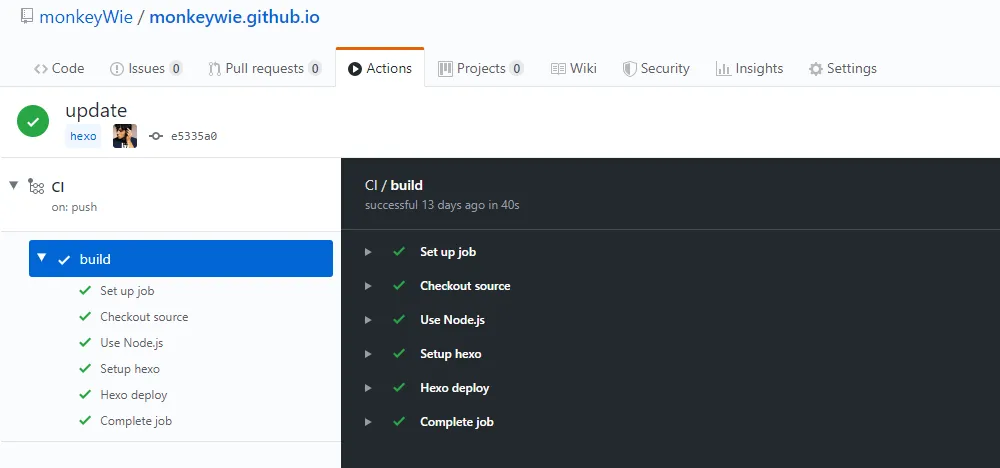
Task: Switch to the Issues tab
Action: (146, 68)
